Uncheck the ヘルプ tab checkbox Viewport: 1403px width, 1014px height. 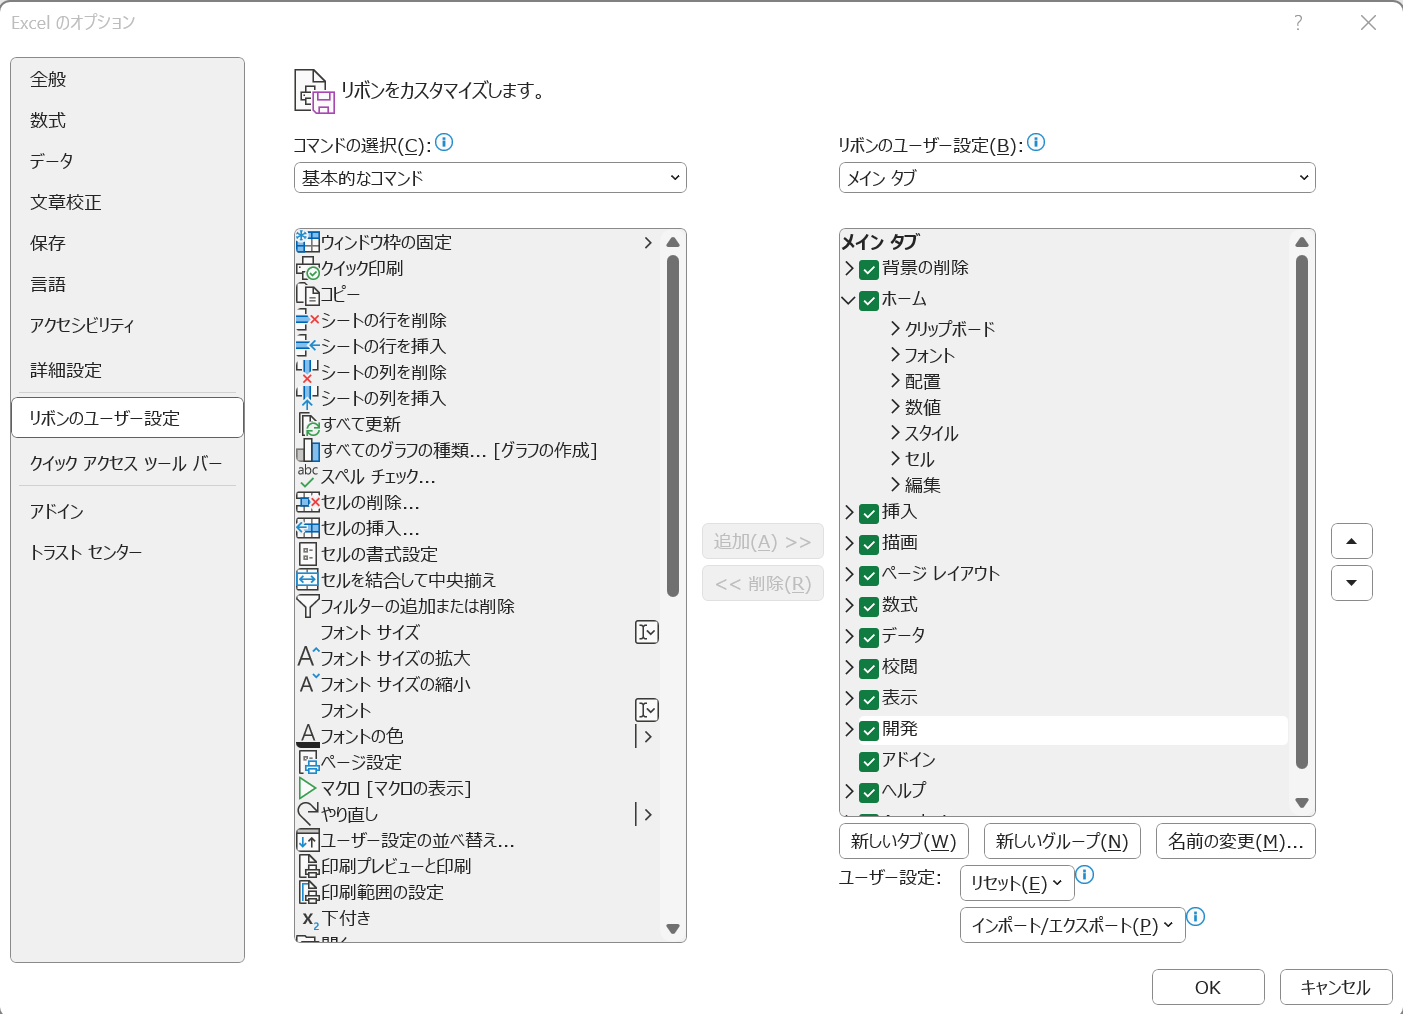(x=869, y=792)
